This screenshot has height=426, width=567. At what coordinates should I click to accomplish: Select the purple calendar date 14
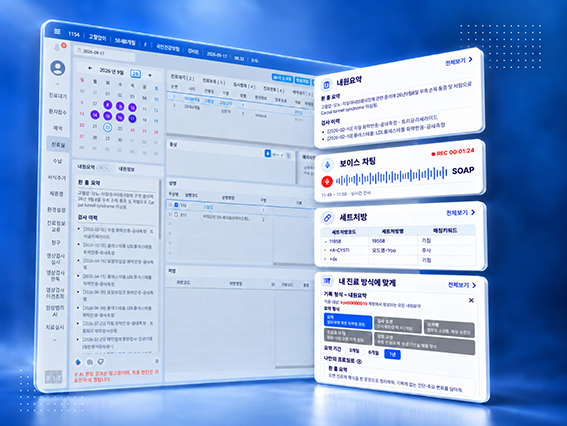[95, 115]
